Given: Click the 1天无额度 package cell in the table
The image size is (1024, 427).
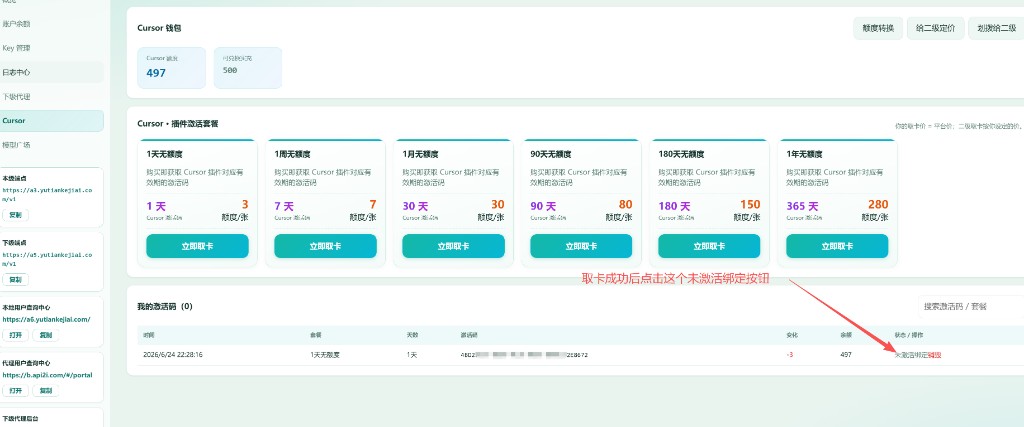Looking at the screenshot, I should point(325,355).
